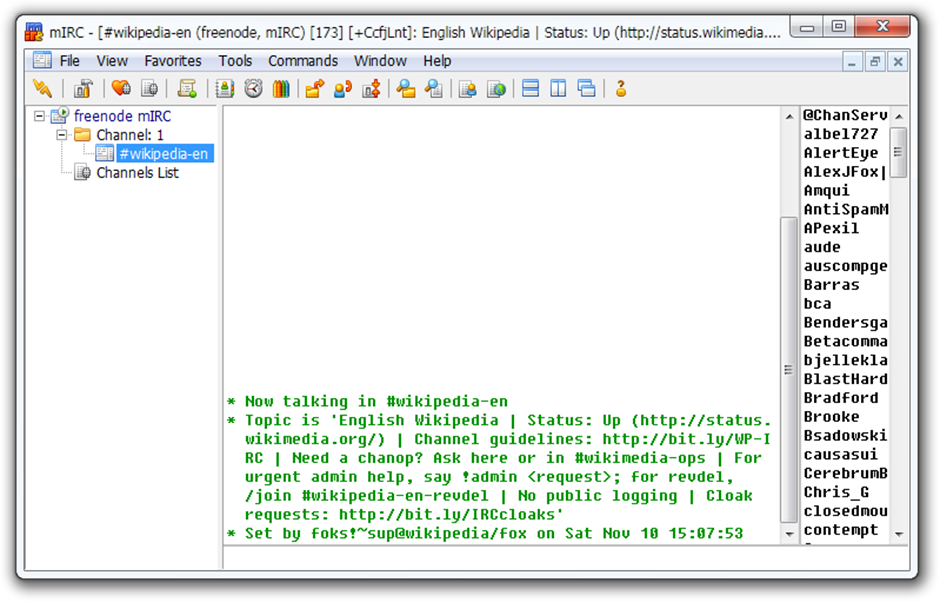Tile windows vertically
Viewport: 940px width, 602px height.
(556, 89)
